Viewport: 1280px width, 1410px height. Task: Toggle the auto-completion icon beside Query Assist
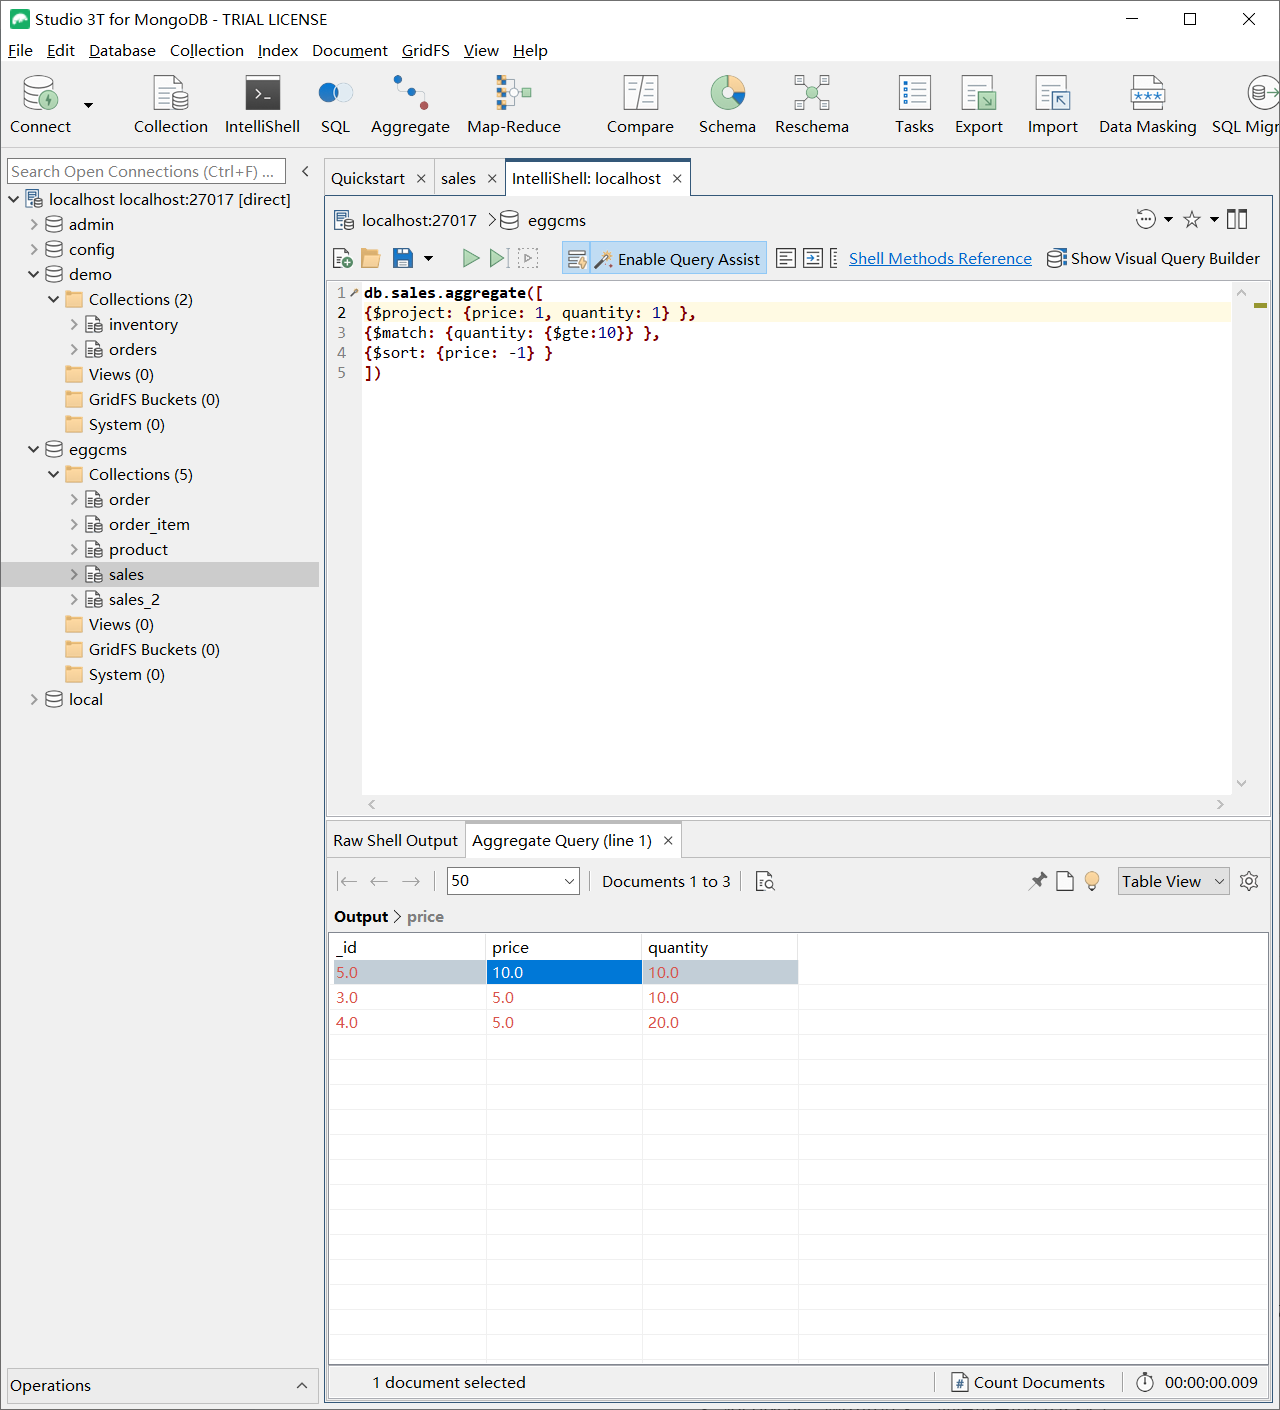pos(577,259)
